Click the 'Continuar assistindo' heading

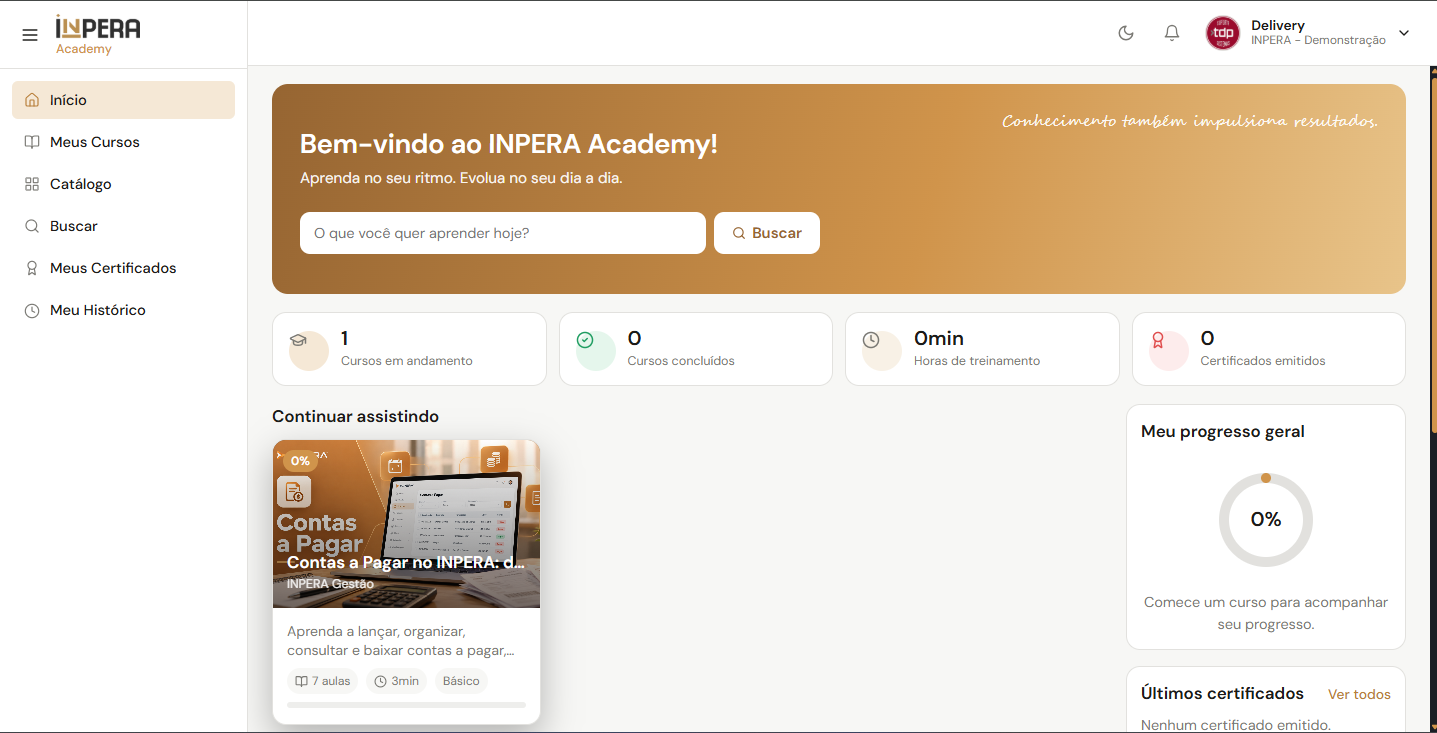(355, 416)
